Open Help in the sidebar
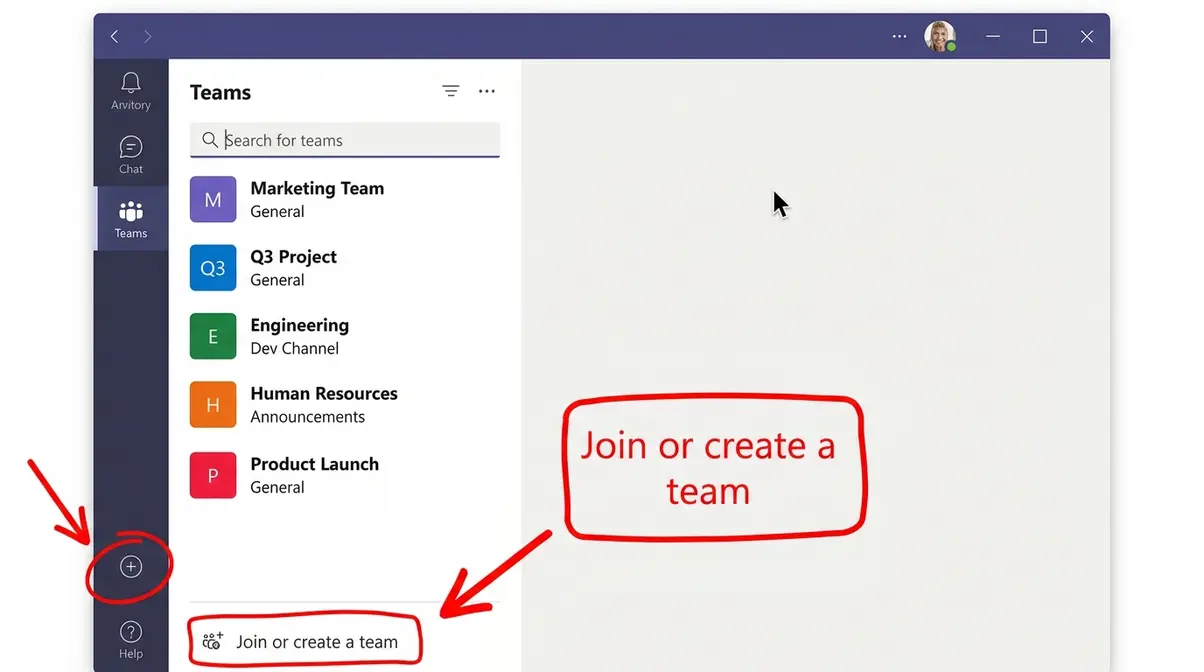The width and height of the screenshot is (1204, 672). (x=131, y=640)
